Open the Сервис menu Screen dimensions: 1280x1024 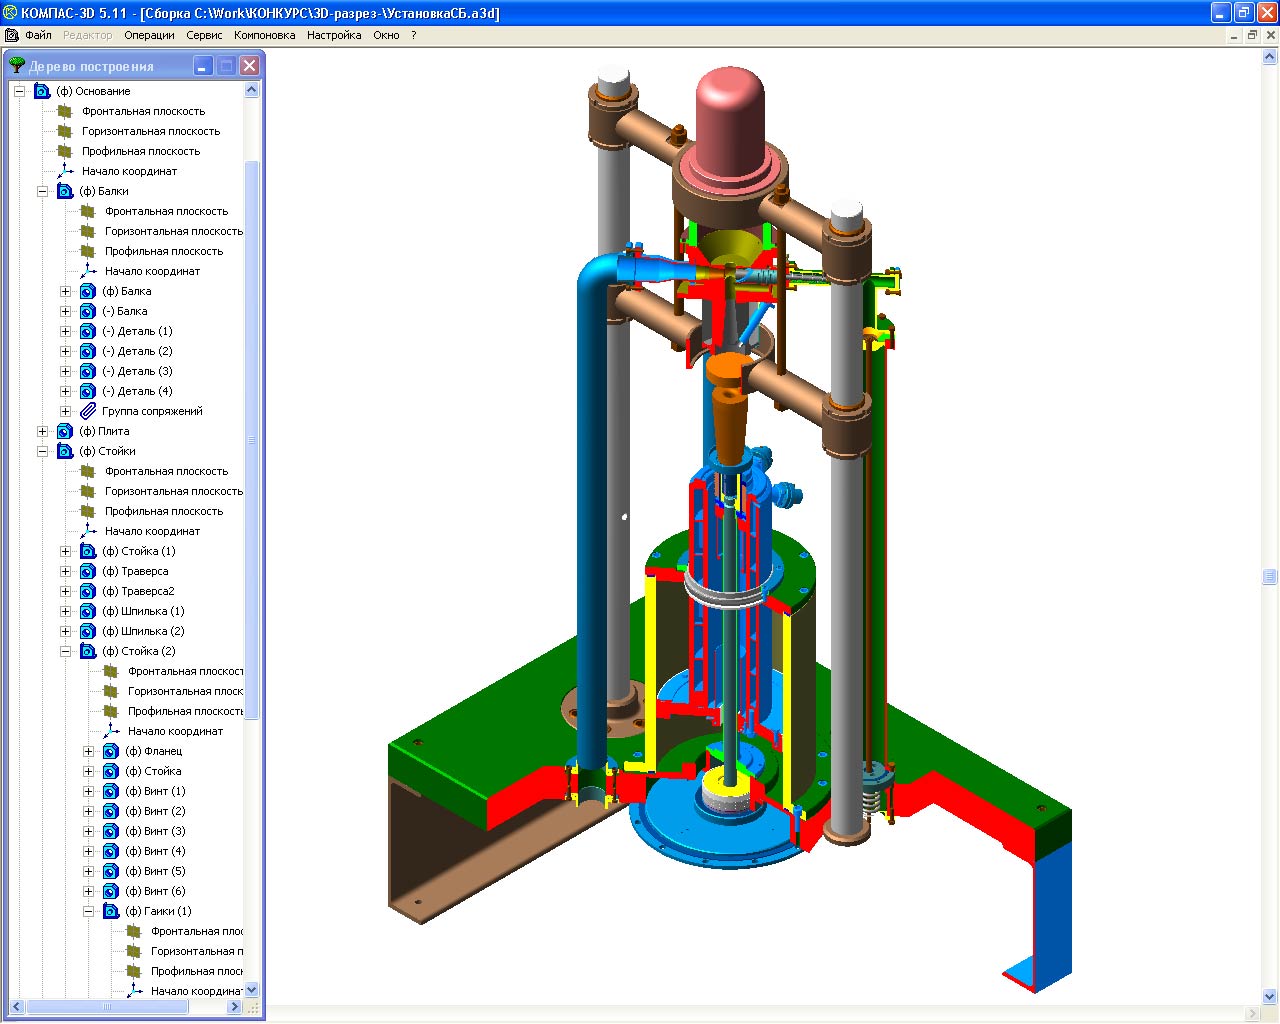(204, 35)
